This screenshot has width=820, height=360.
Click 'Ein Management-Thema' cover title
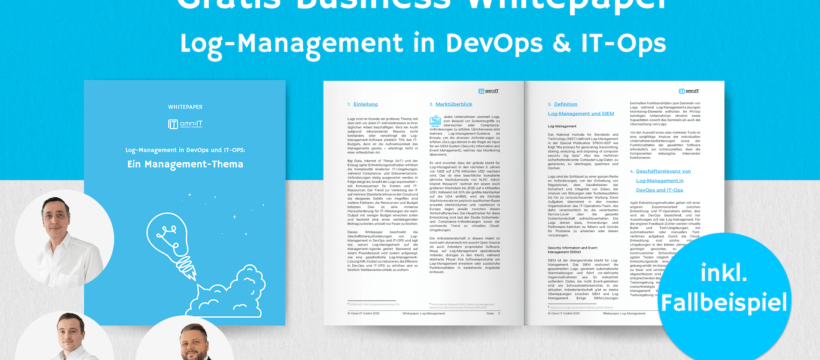[x=185, y=164]
